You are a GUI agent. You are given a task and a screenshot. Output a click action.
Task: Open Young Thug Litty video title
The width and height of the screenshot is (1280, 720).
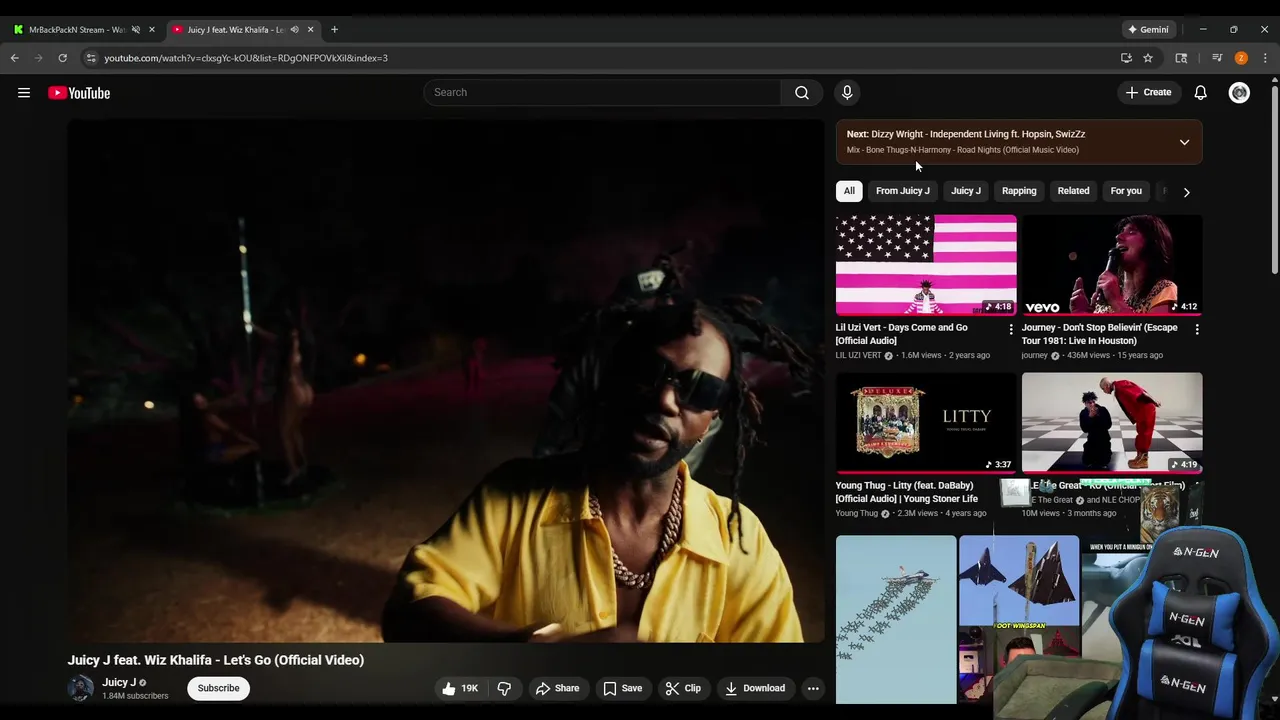[907, 492]
